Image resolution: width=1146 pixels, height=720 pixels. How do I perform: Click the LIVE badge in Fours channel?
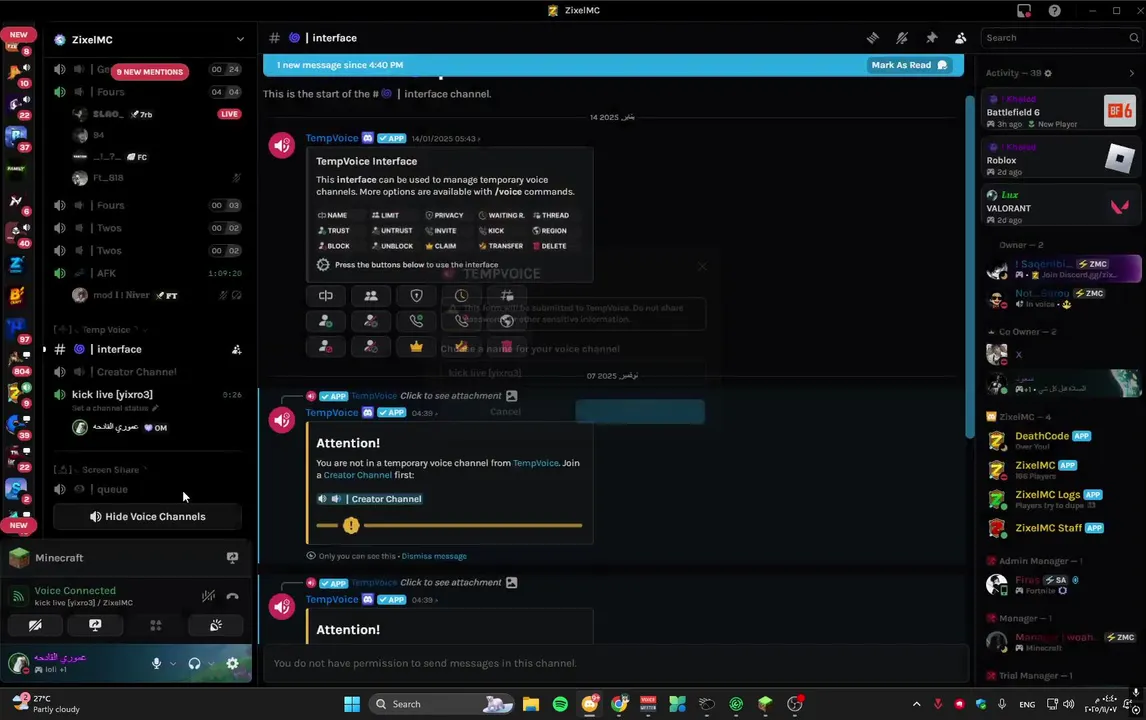coord(229,114)
